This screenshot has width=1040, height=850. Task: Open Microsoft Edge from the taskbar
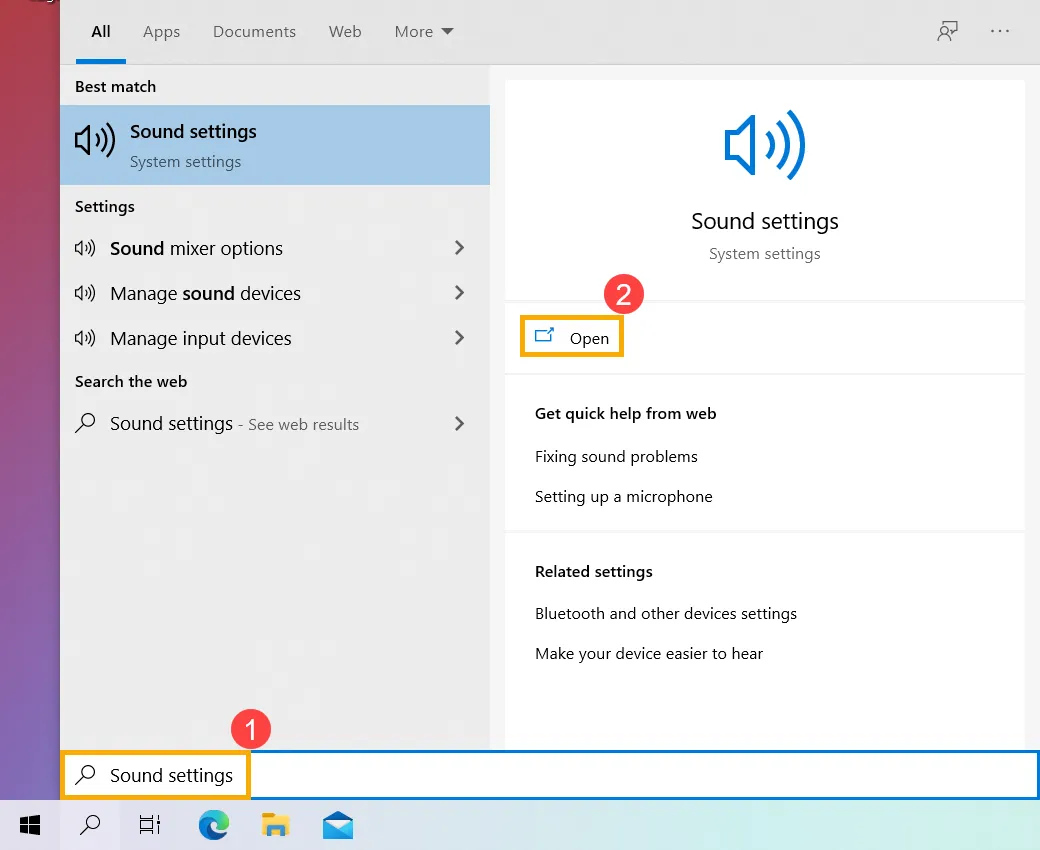tap(213, 825)
